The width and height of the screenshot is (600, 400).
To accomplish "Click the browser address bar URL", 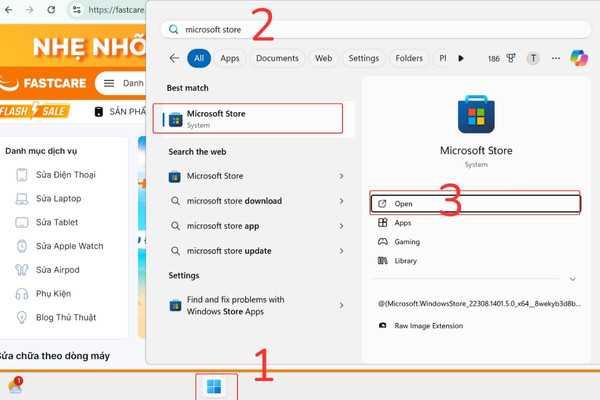I will point(117,10).
